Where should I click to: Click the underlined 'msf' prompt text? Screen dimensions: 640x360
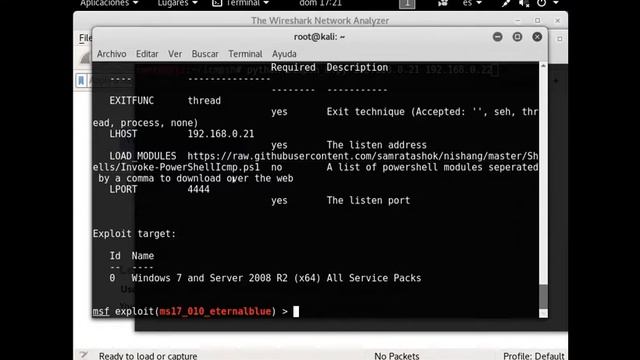coord(101,311)
